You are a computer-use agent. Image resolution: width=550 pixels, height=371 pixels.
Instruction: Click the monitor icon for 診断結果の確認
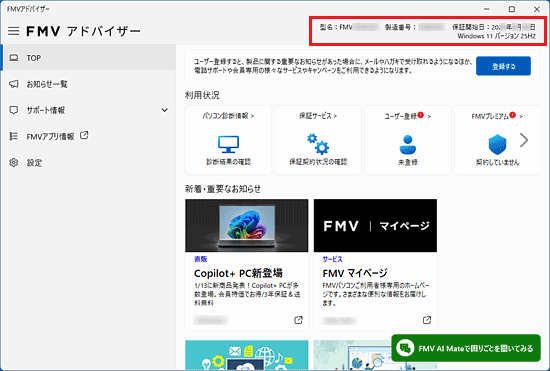228,144
